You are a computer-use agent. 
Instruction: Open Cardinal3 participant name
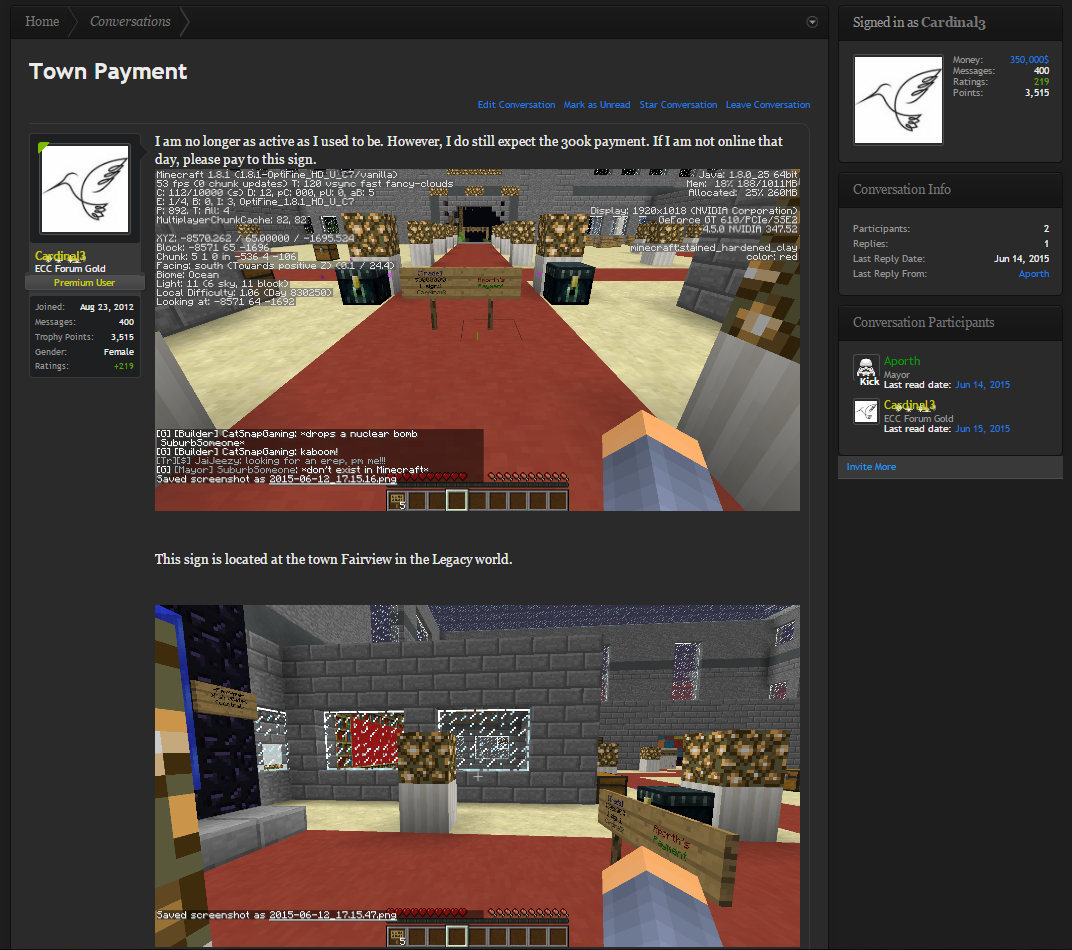coord(909,405)
